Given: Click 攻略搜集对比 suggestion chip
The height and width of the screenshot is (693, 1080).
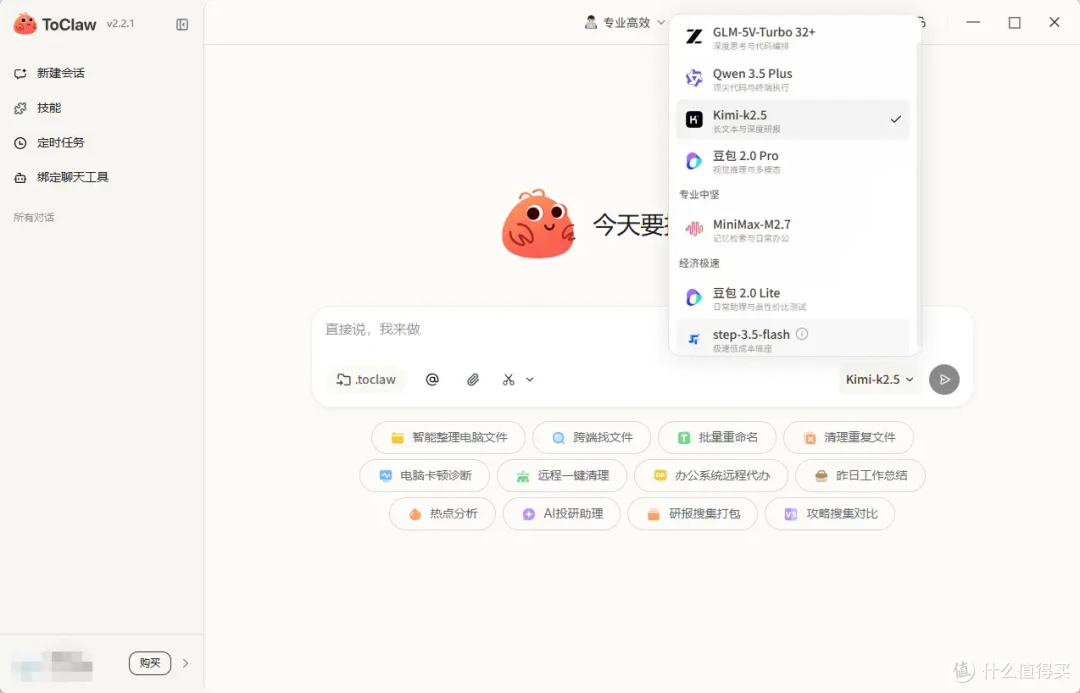Looking at the screenshot, I should tap(830, 514).
